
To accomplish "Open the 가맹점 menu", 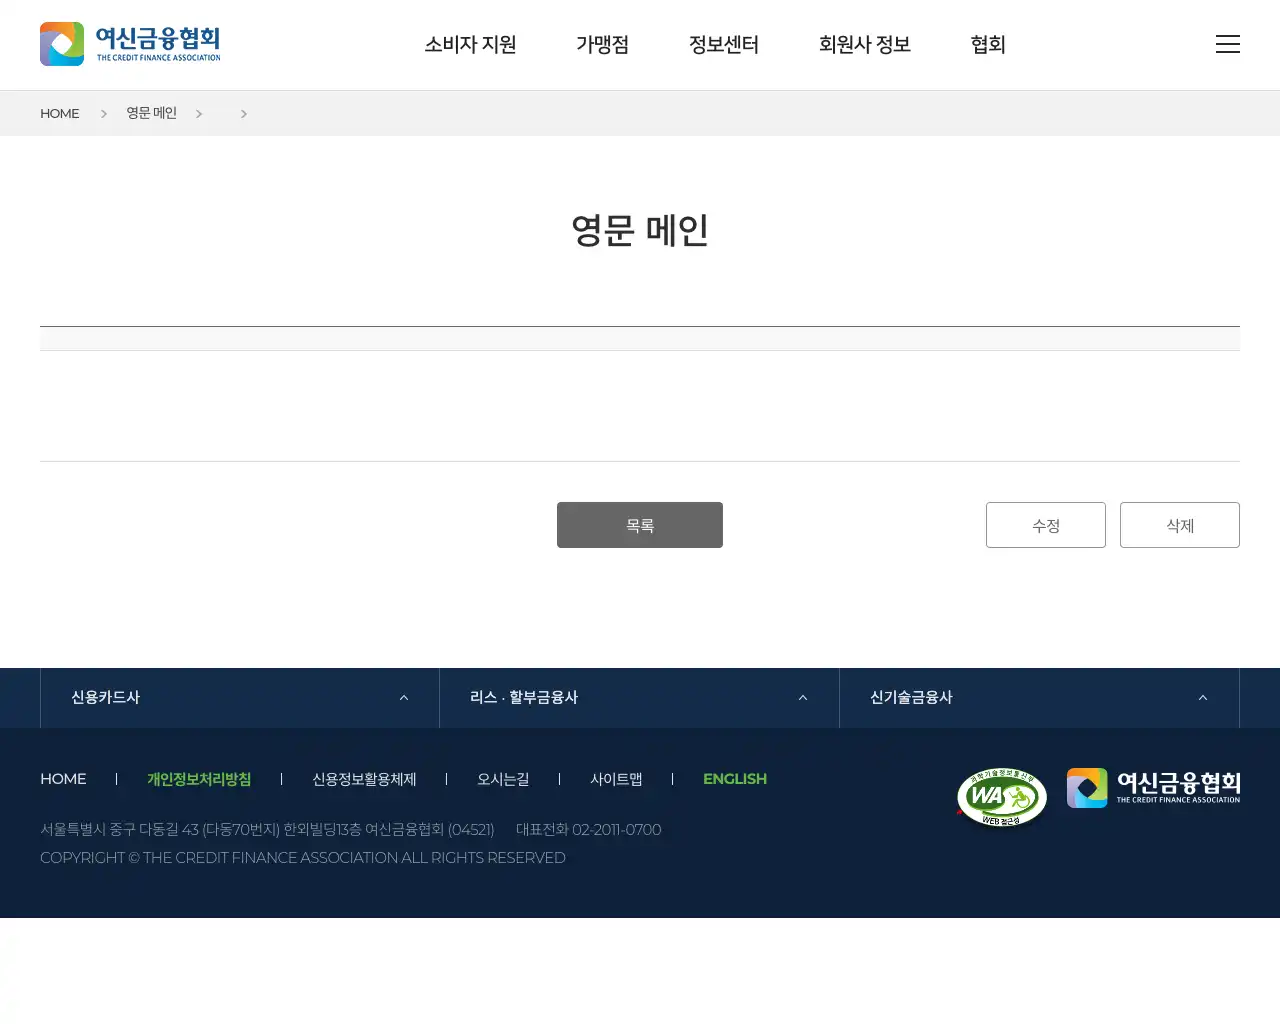I will click(602, 44).
